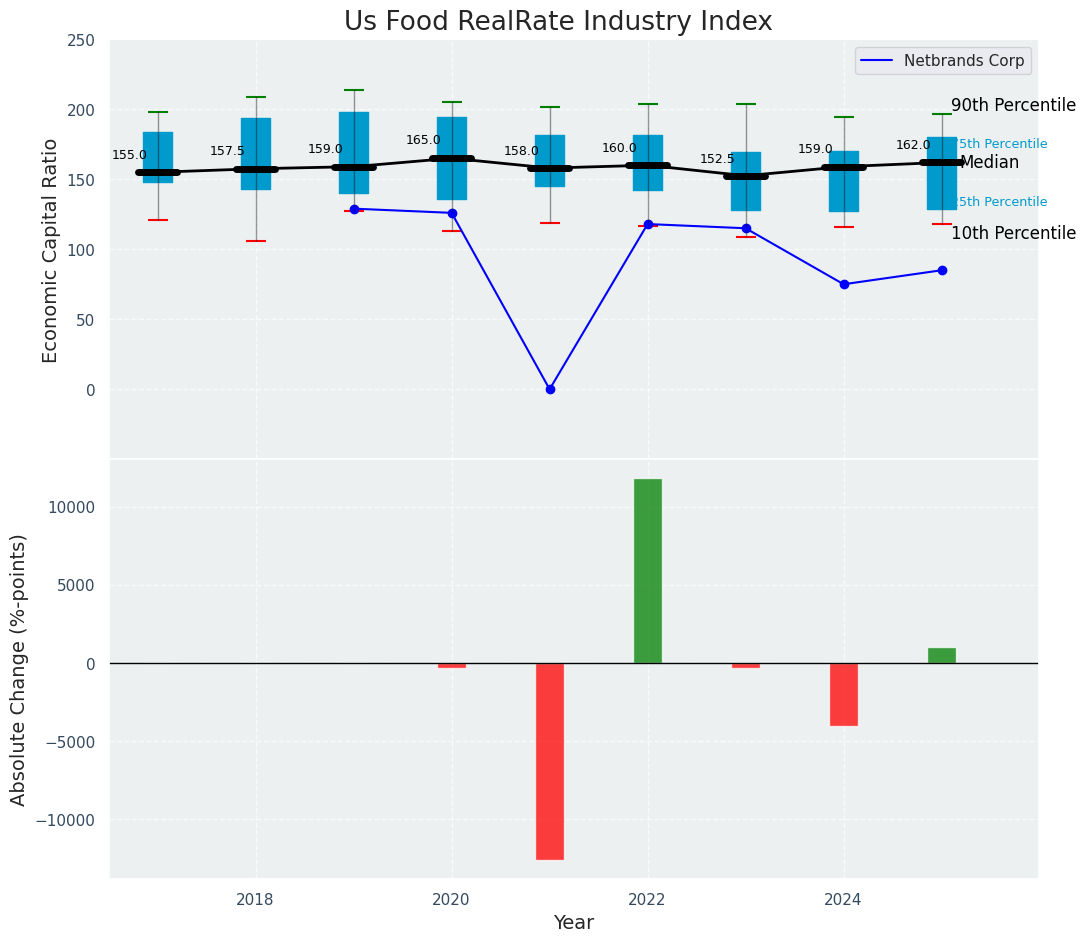Click the Median annotation text
The image size is (1086, 942).
[x=990, y=163]
